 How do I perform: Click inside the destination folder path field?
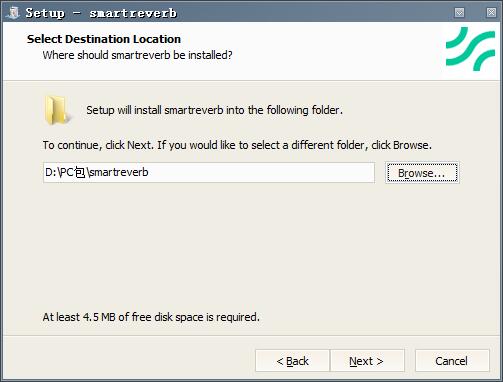coord(209,173)
